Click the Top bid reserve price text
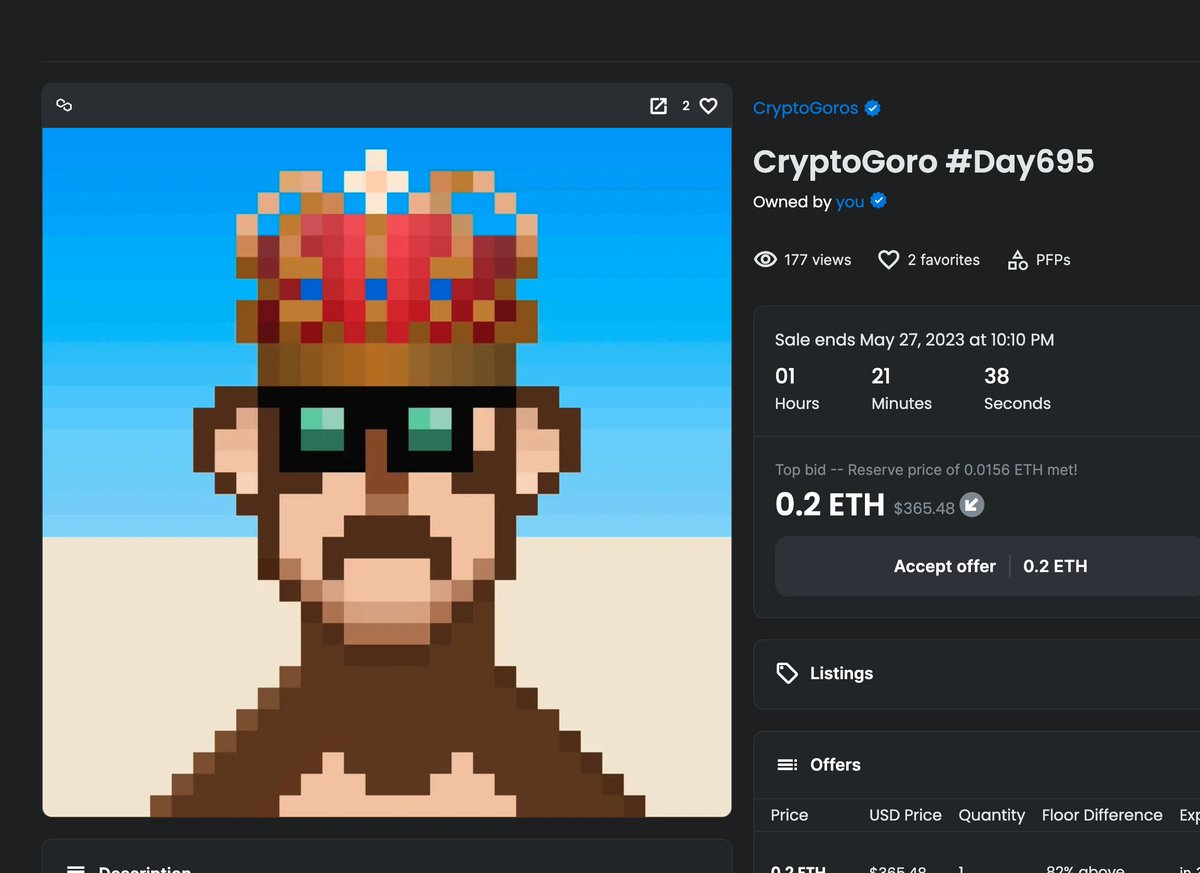This screenshot has width=1200, height=873. (926, 470)
